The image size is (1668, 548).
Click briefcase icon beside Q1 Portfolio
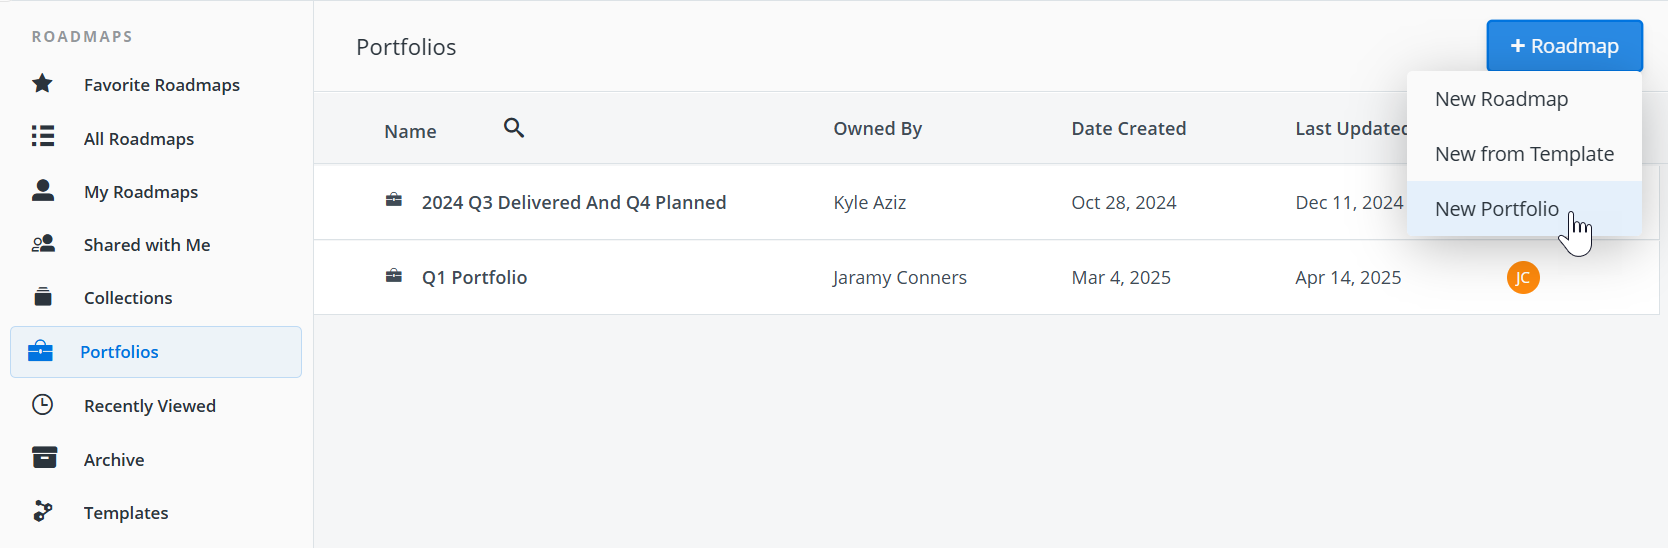click(394, 276)
